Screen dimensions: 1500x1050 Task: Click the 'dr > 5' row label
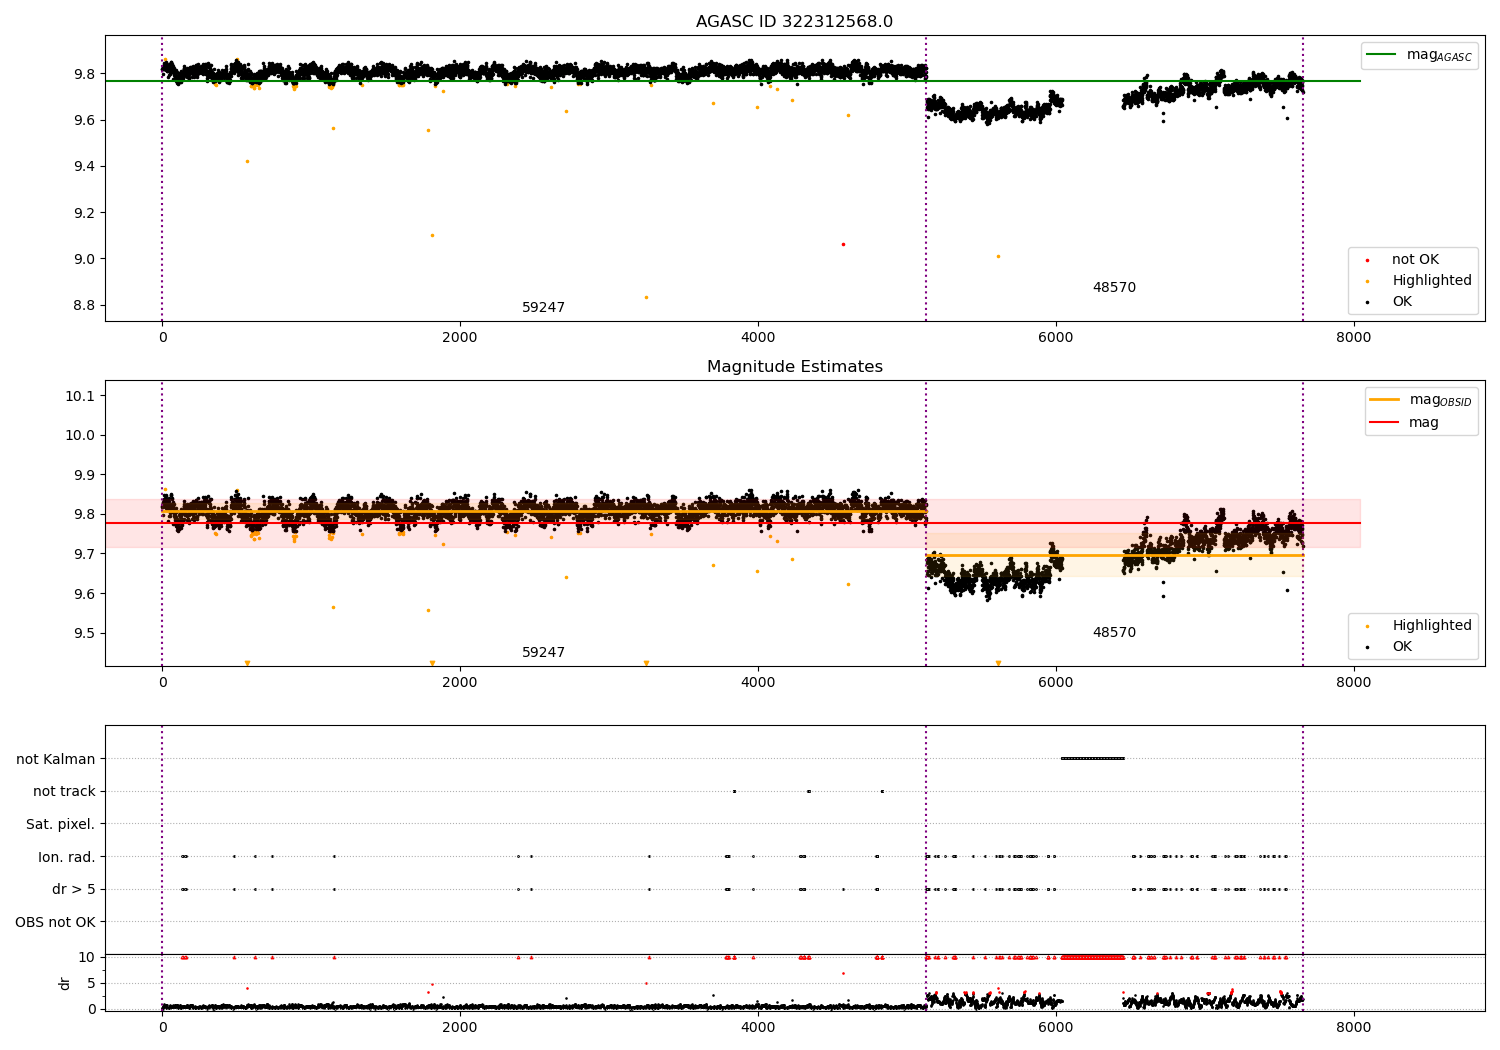(74, 890)
